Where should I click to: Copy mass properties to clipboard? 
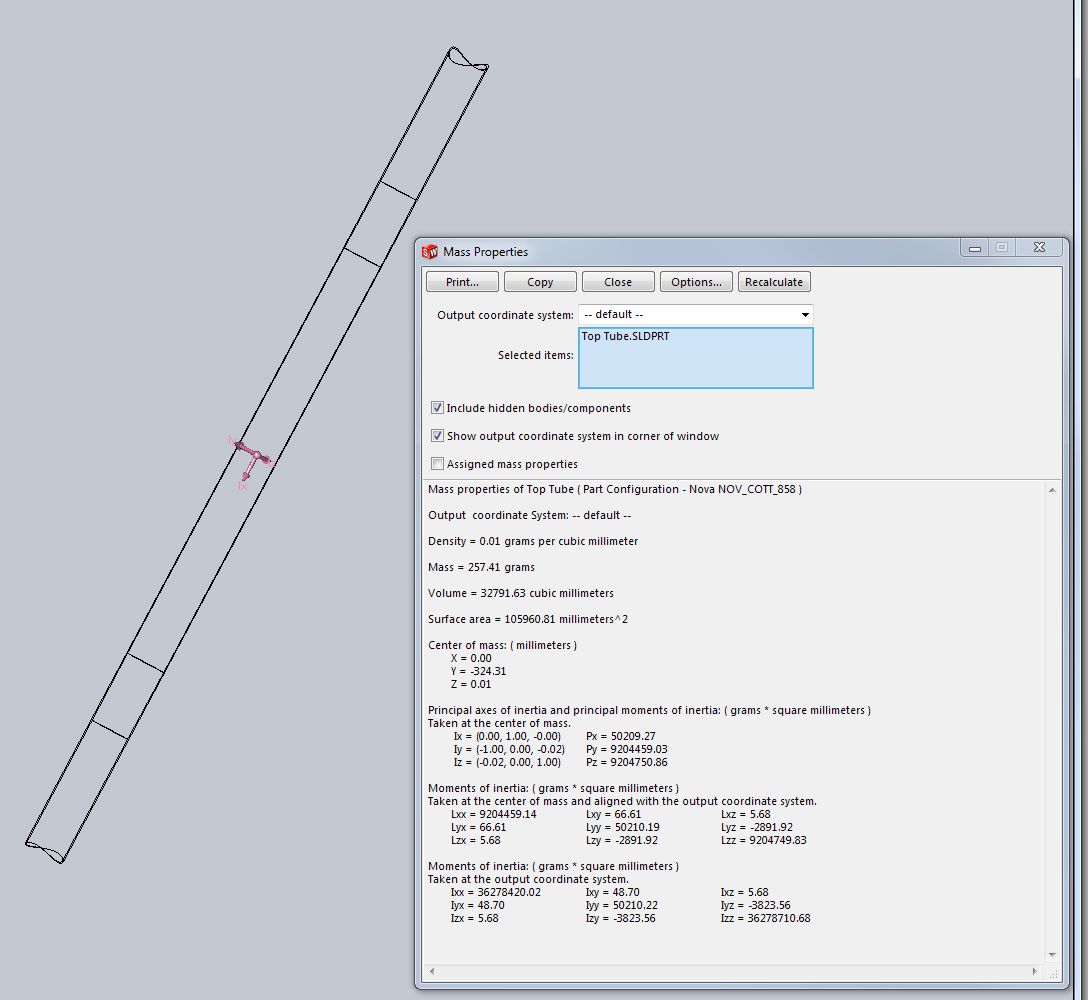coord(540,282)
